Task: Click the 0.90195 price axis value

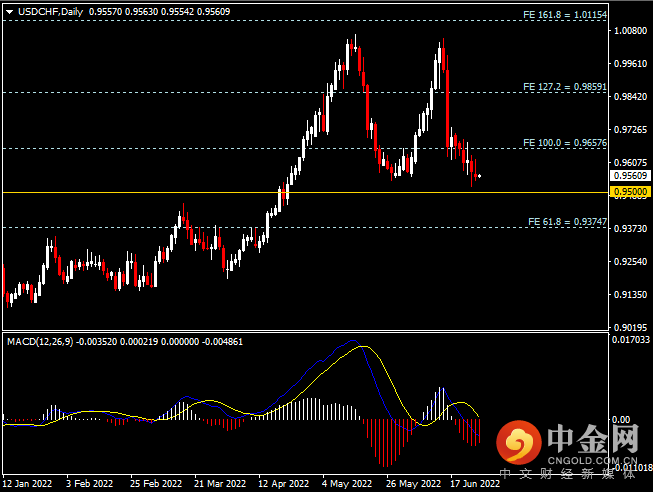Action: (631, 327)
